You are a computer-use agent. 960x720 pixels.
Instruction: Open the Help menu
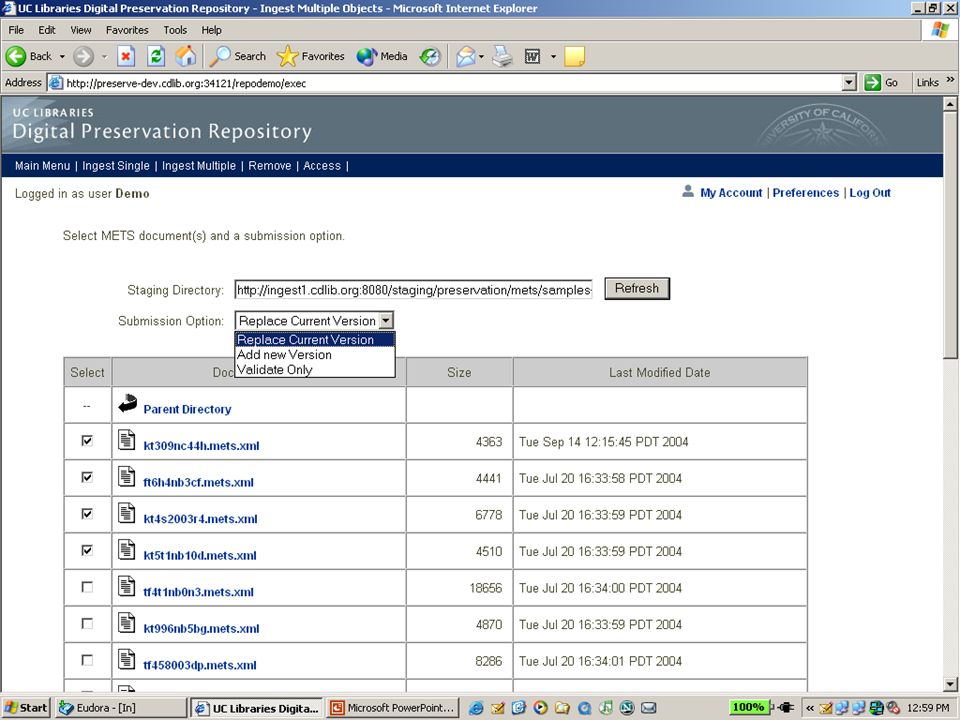tap(212, 30)
